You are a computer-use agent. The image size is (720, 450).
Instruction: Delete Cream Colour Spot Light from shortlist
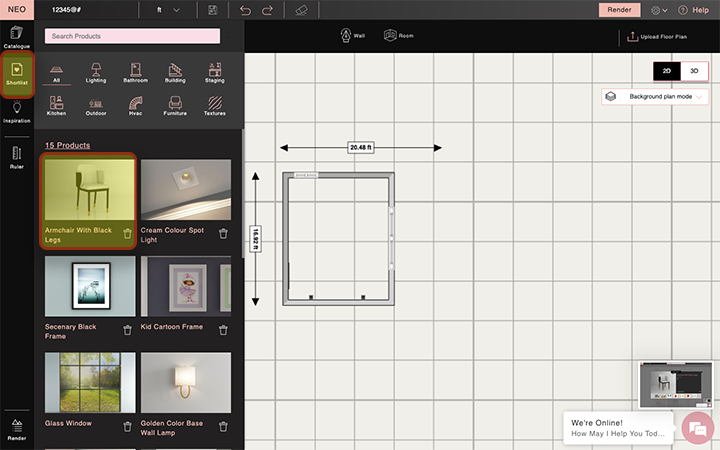coord(223,234)
